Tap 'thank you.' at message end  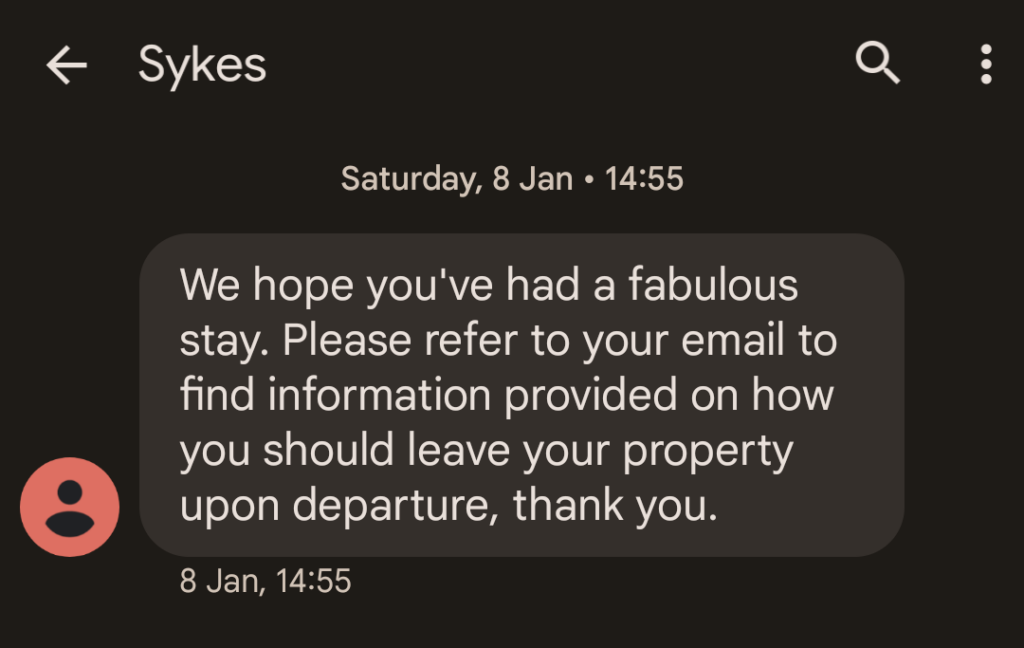pyautogui.click(x=615, y=506)
